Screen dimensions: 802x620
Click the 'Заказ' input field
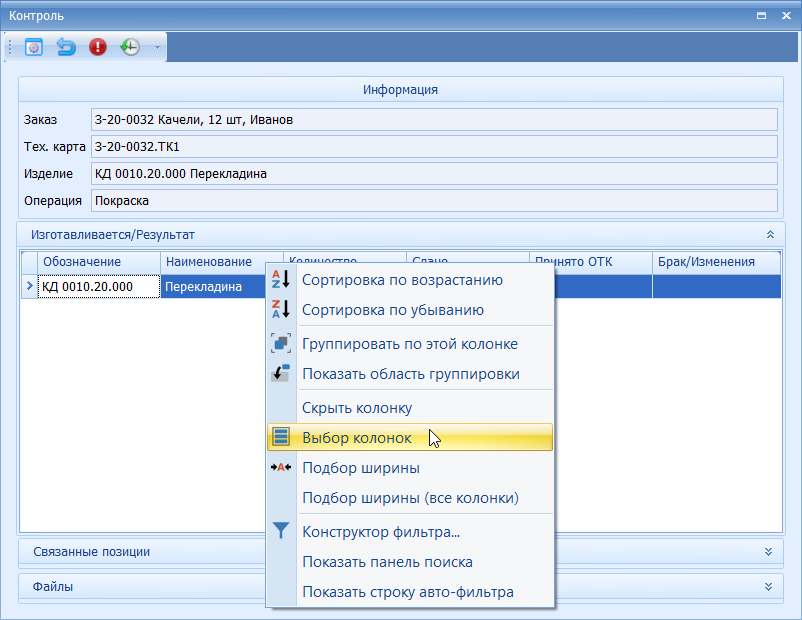(x=433, y=120)
